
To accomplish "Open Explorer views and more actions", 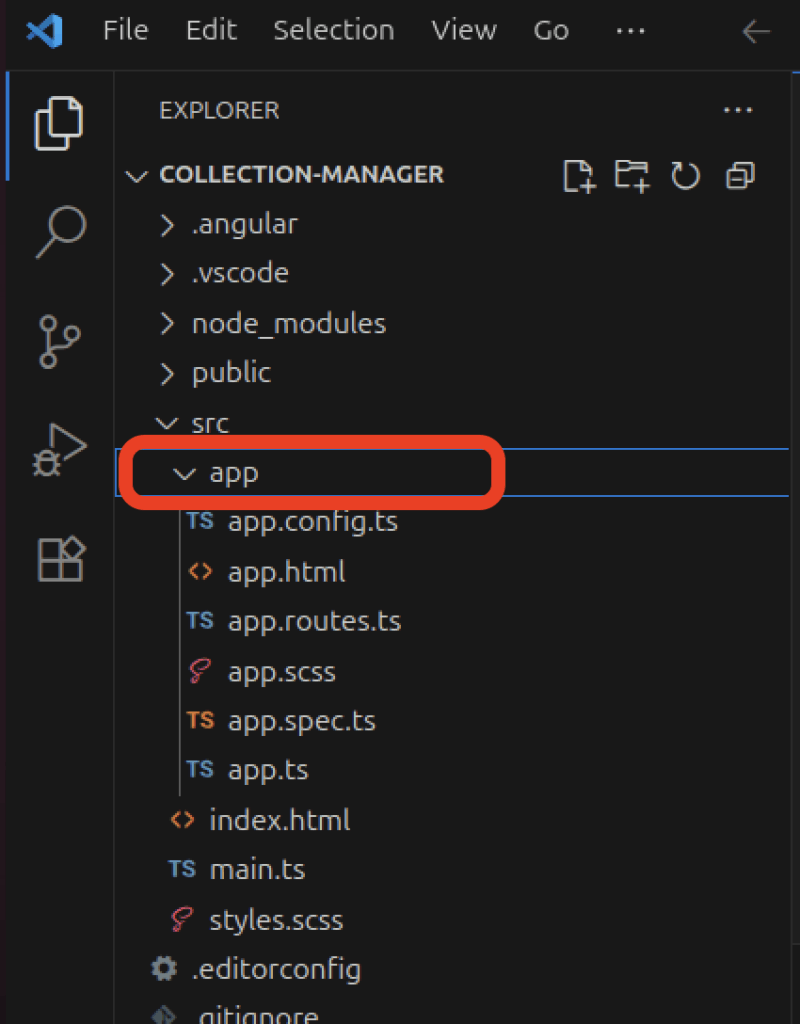I will coord(737,110).
